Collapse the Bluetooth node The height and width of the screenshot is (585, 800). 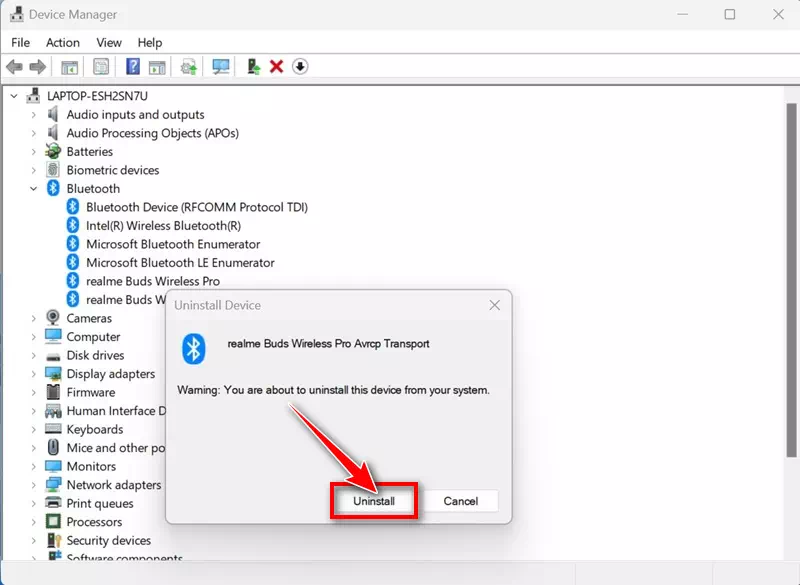pyautogui.click(x=34, y=189)
